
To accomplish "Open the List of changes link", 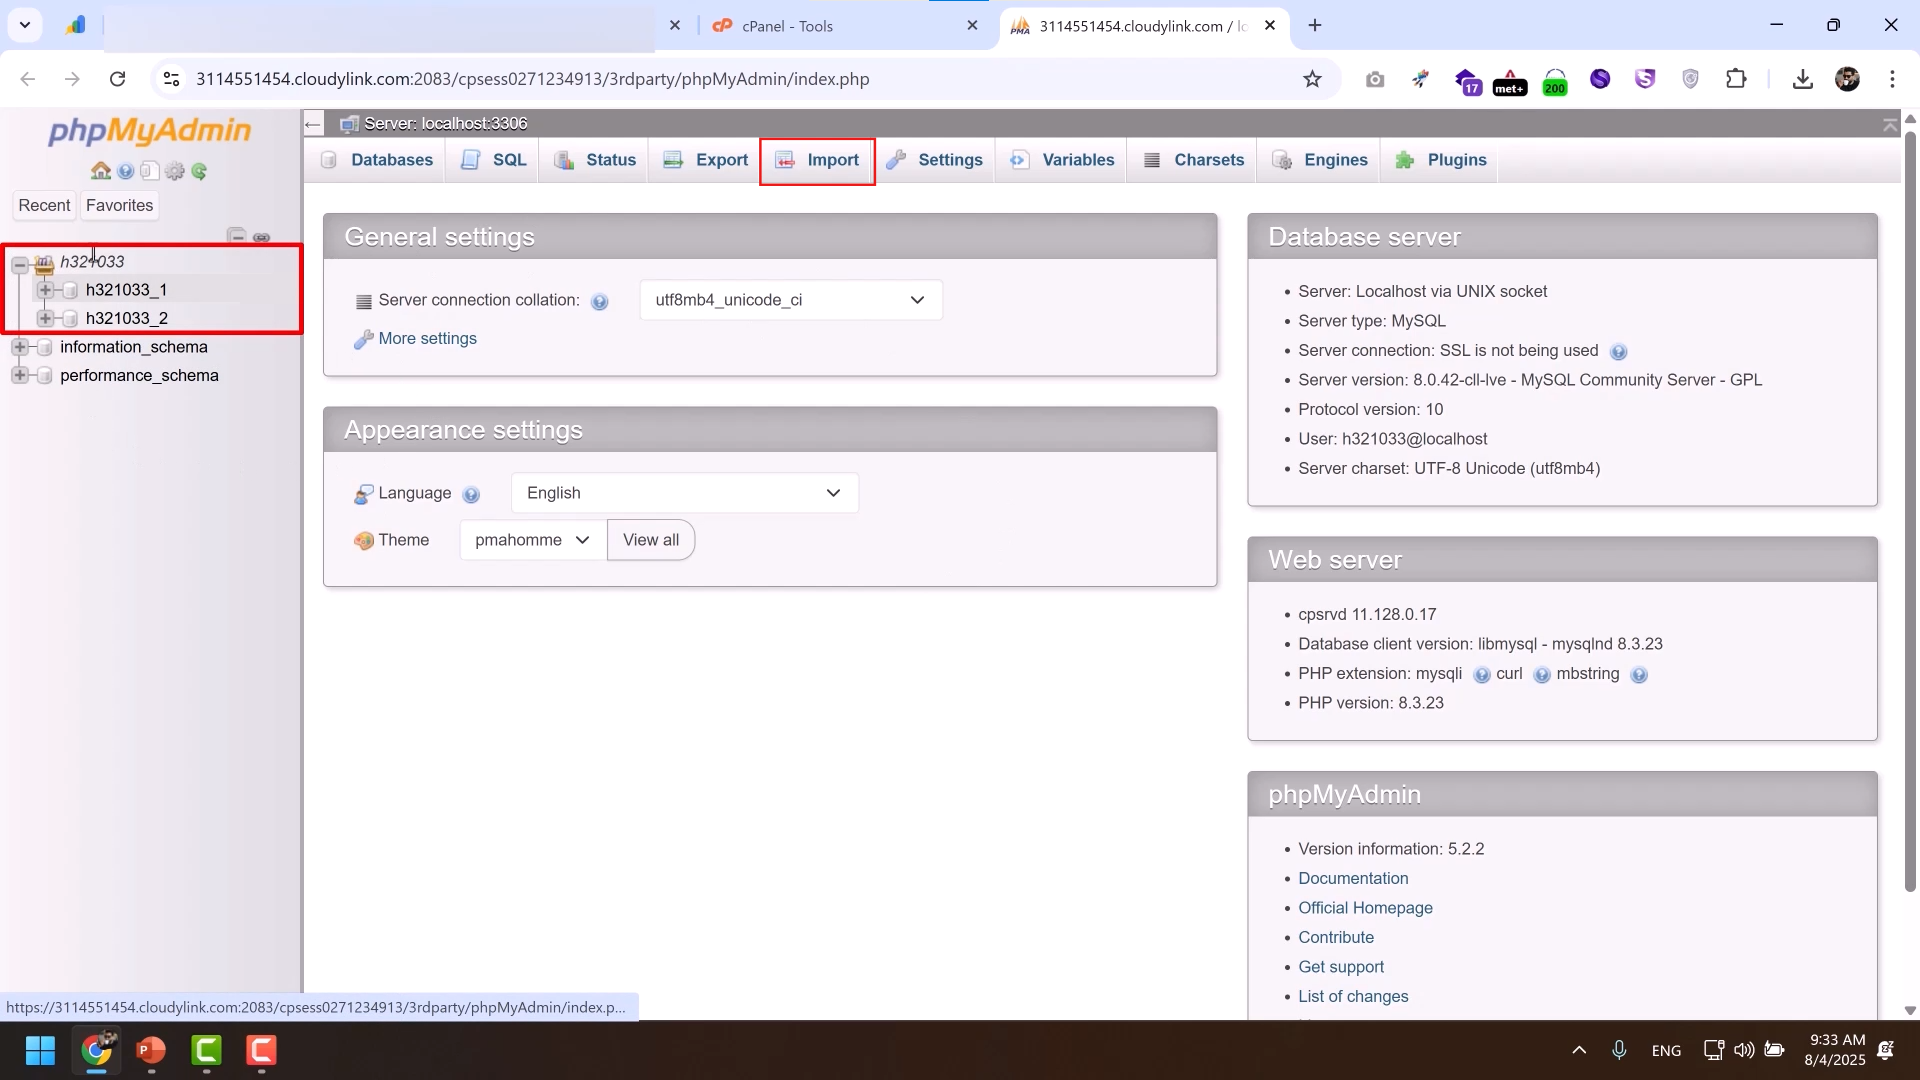I will [1353, 997].
